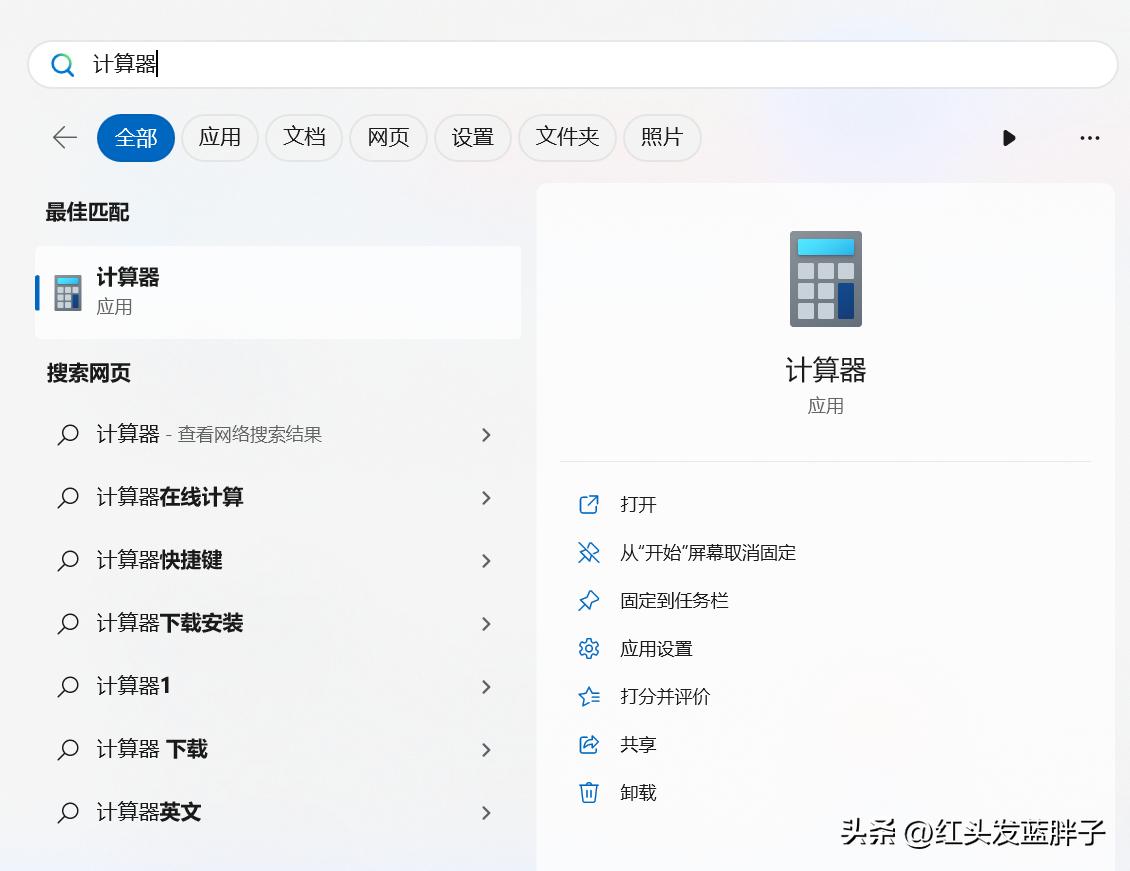Image resolution: width=1130 pixels, height=871 pixels.
Task: Click the play arrow at top right
Action: (1009, 138)
